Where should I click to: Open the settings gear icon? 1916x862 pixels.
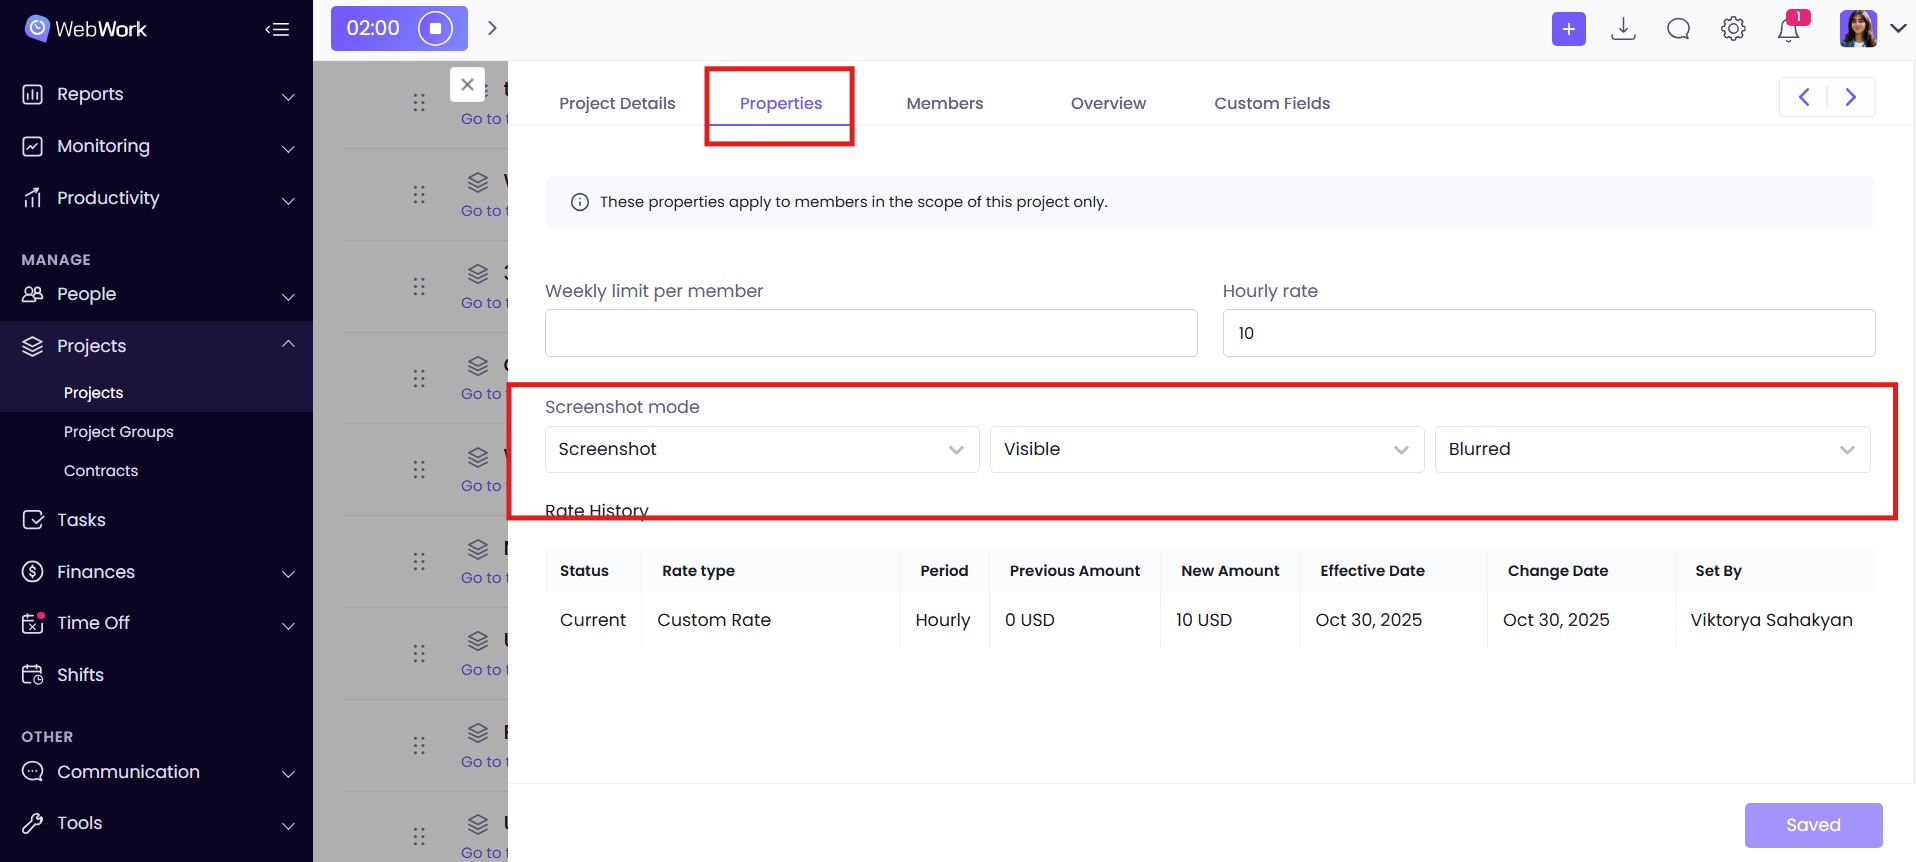tap(1733, 29)
